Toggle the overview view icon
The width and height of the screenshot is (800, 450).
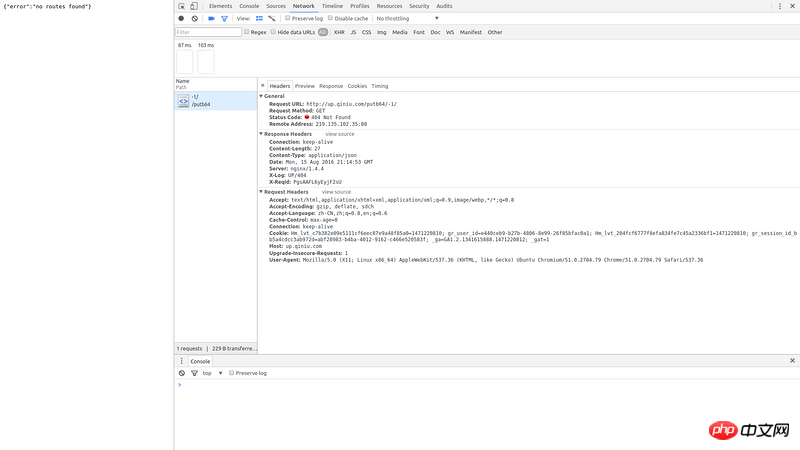[272, 18]
